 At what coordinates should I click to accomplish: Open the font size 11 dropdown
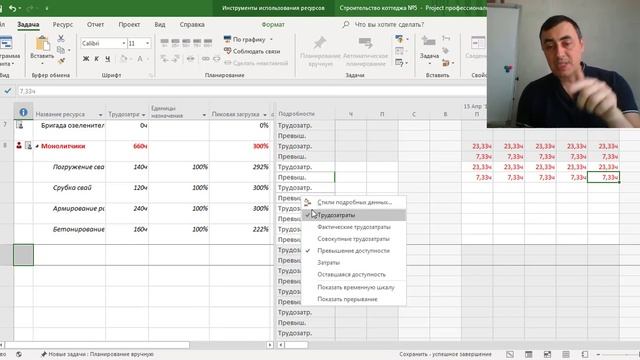click(147, 43)
